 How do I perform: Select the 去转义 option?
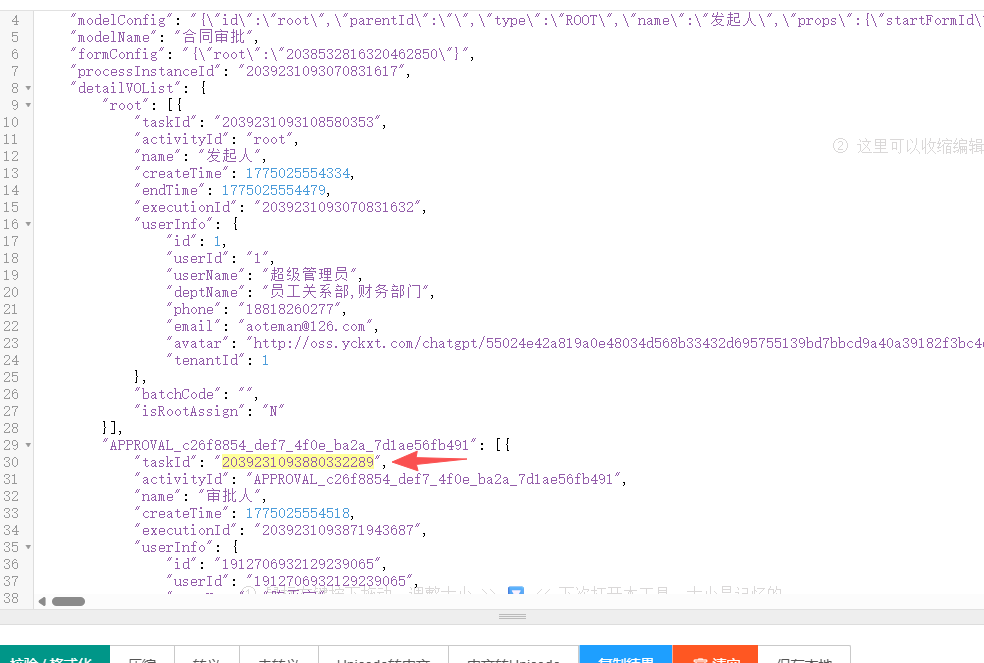tap(278, 658)
